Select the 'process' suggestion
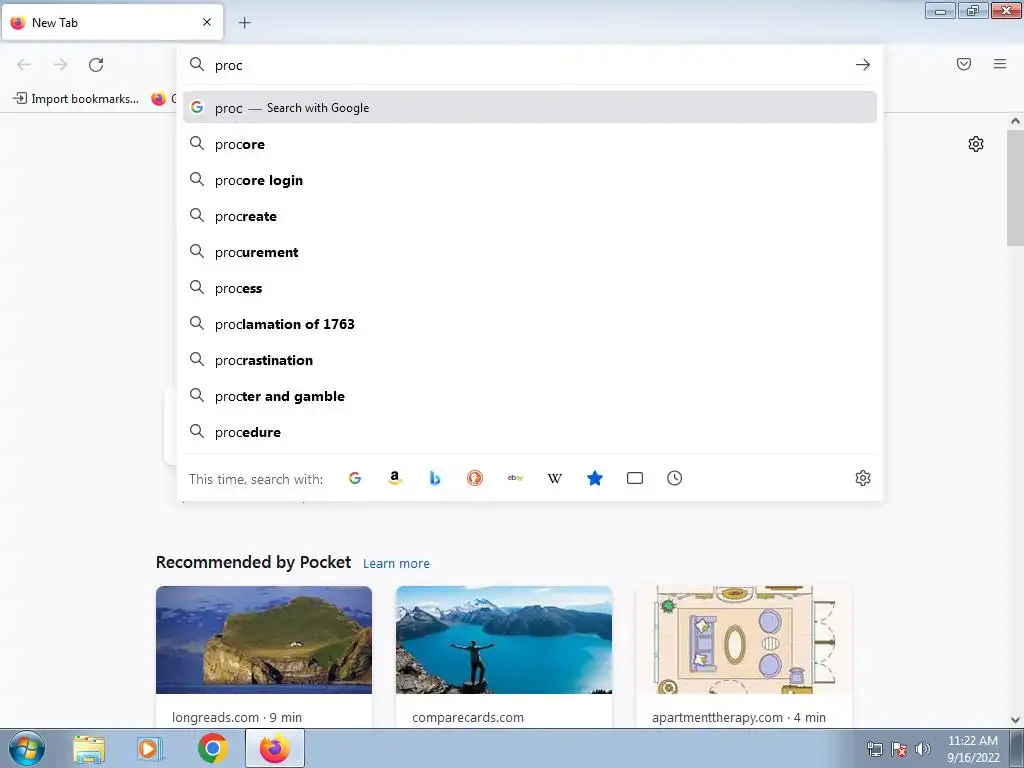The image size is (1024, 768). click(530, 288)
